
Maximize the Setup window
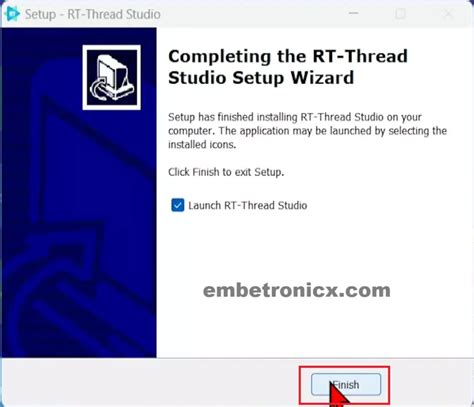tap(400, 14)
